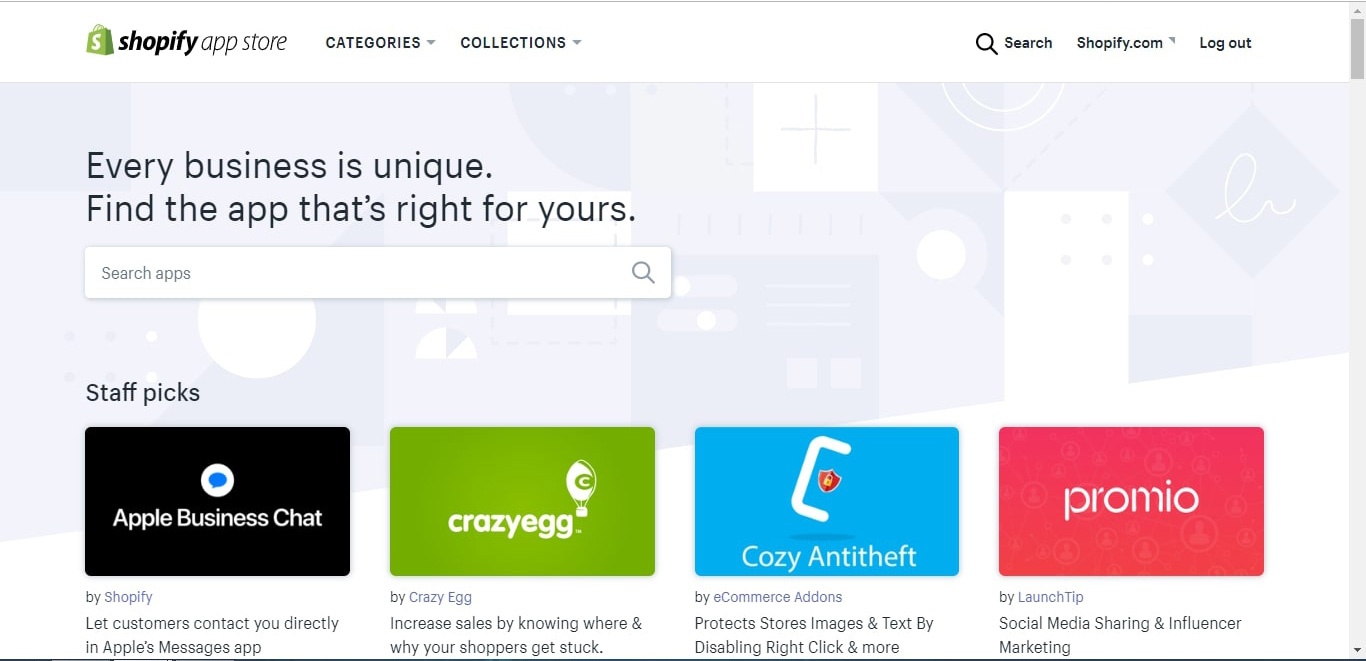Open the Shopify.com dropdown
Viewport: 1366px width, 661px height.
point(1125,43)
